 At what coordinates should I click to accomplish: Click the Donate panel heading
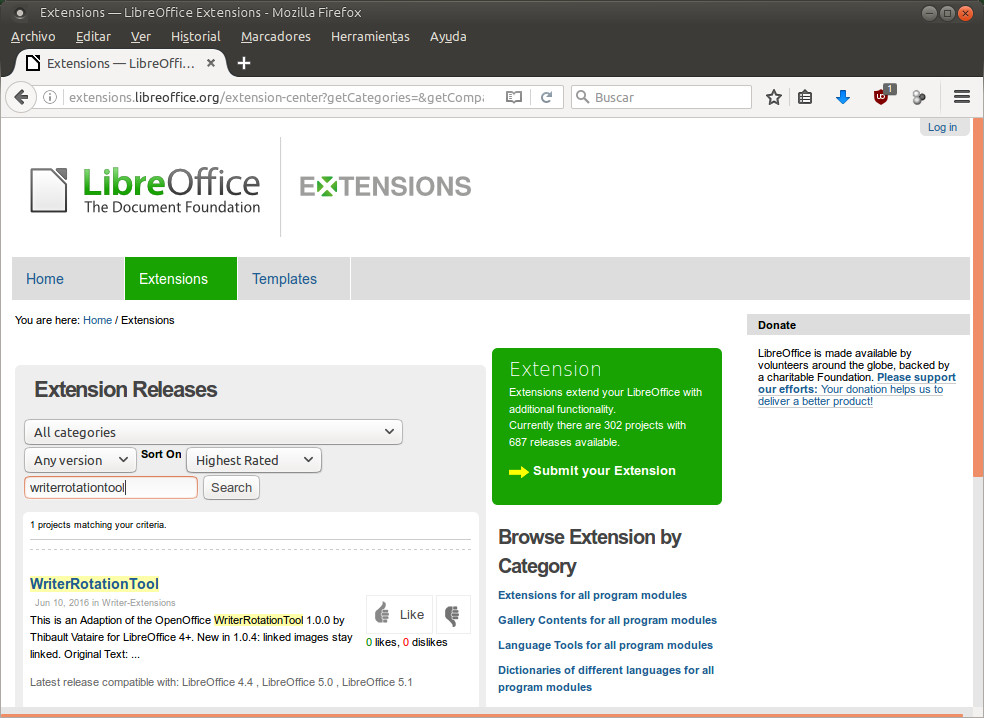click(858, 325)
